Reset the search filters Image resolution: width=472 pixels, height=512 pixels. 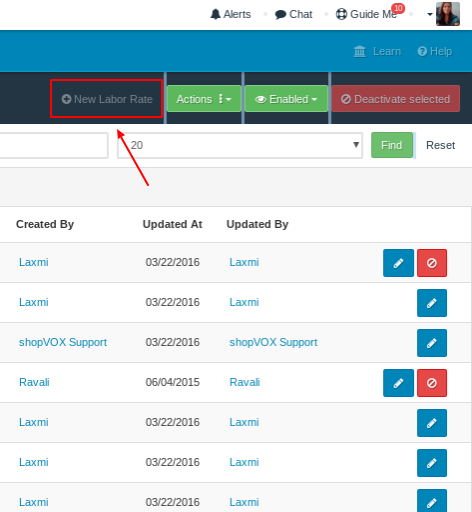[440, 145]
